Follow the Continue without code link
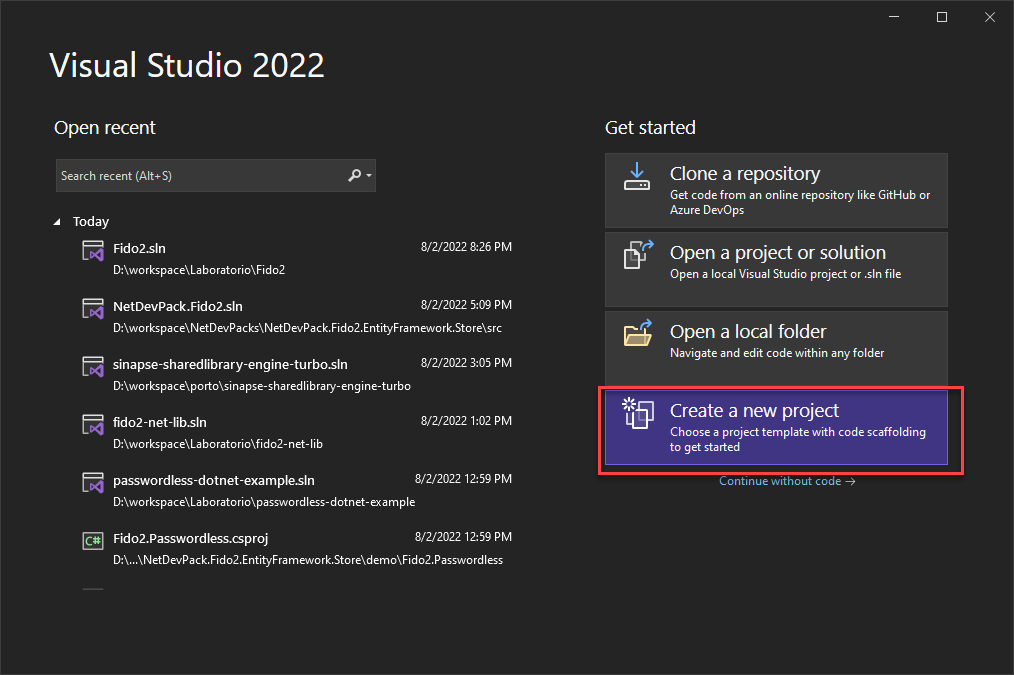This screenshot has width=1014, height=675. 787,481
